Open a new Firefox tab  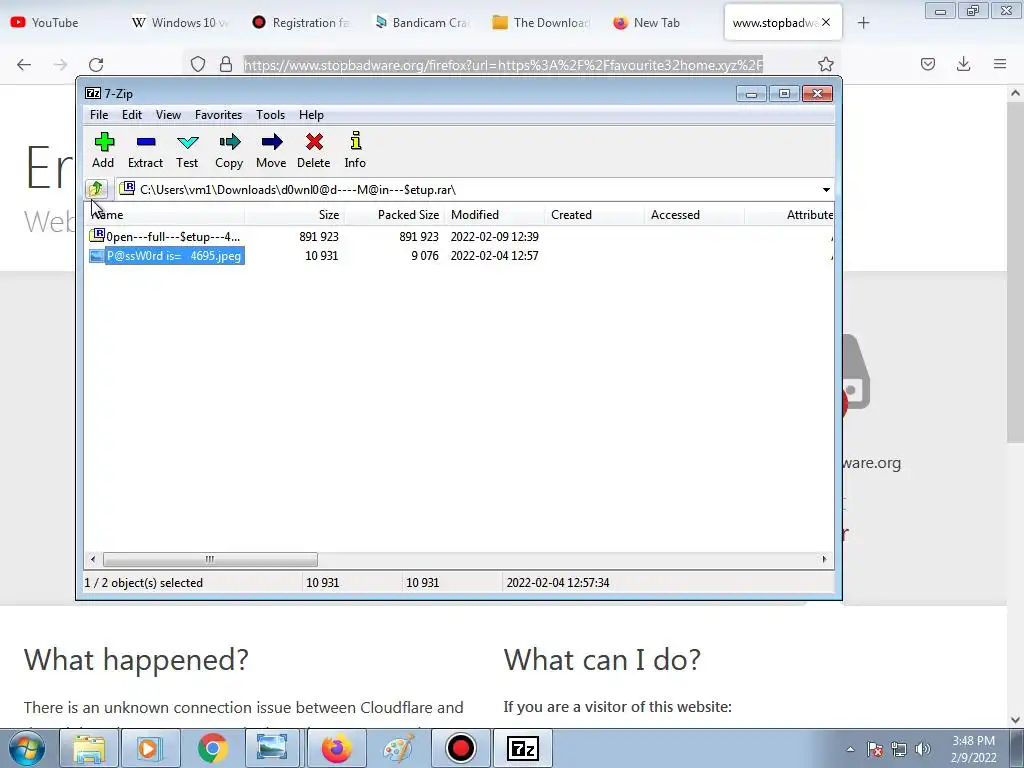[863, 23]
